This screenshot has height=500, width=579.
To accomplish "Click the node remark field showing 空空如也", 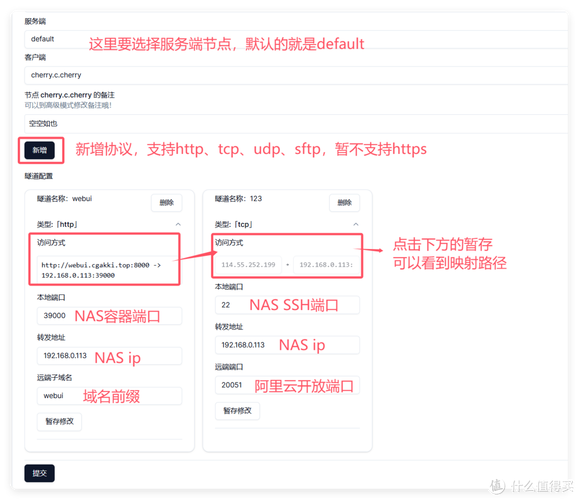I will (296, 124).
